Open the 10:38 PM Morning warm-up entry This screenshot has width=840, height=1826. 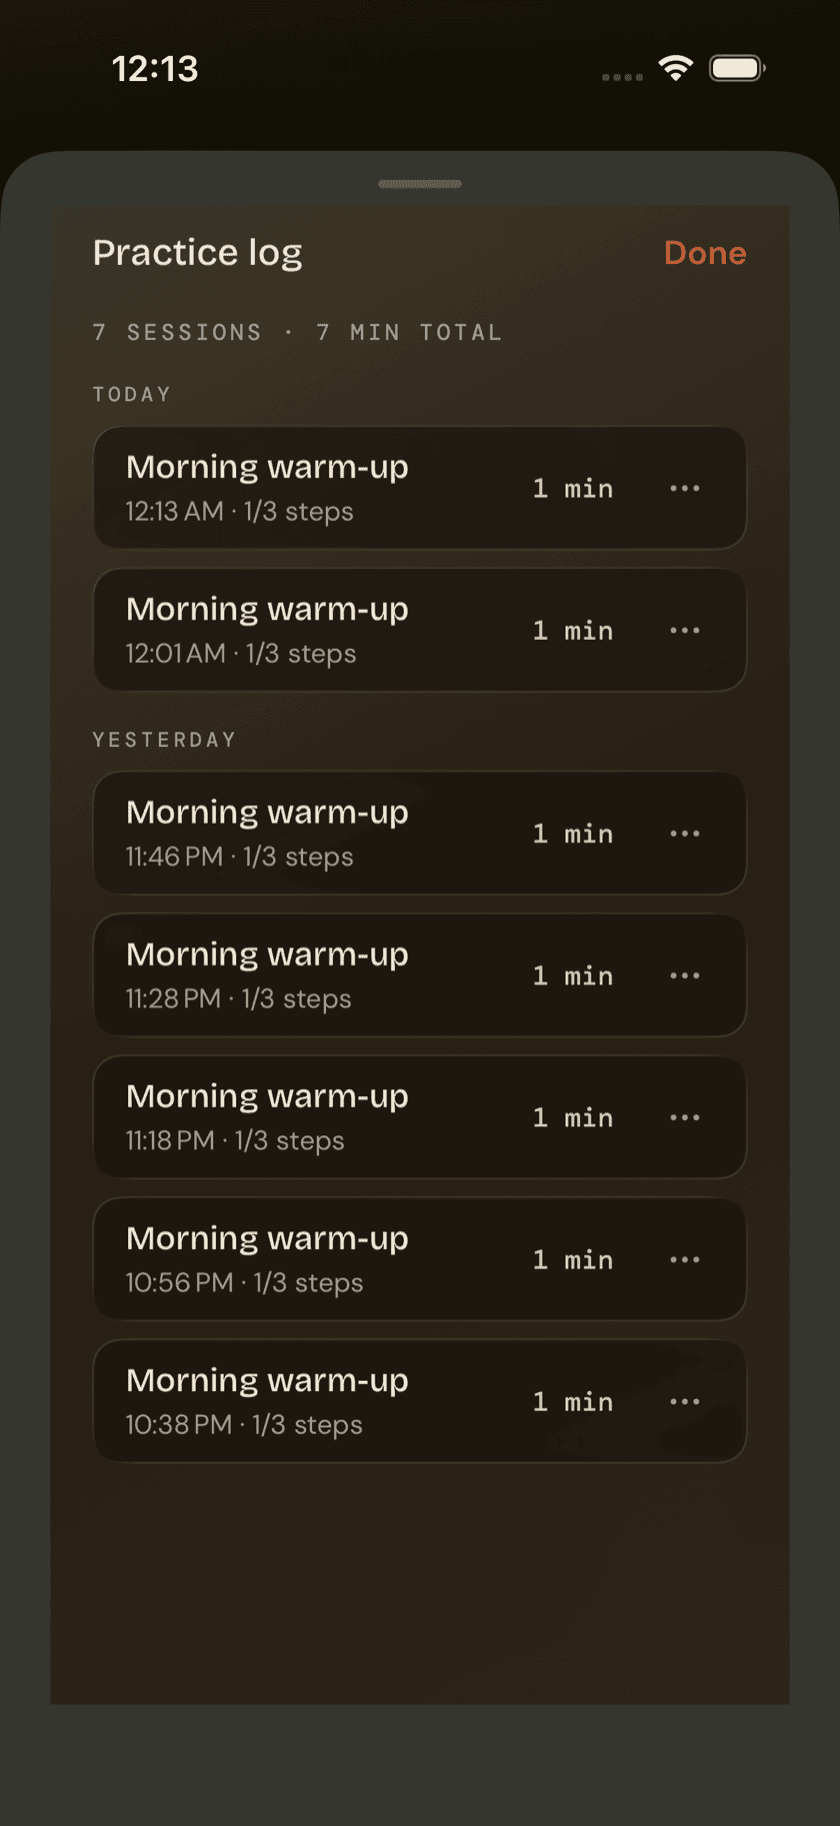420,1401
